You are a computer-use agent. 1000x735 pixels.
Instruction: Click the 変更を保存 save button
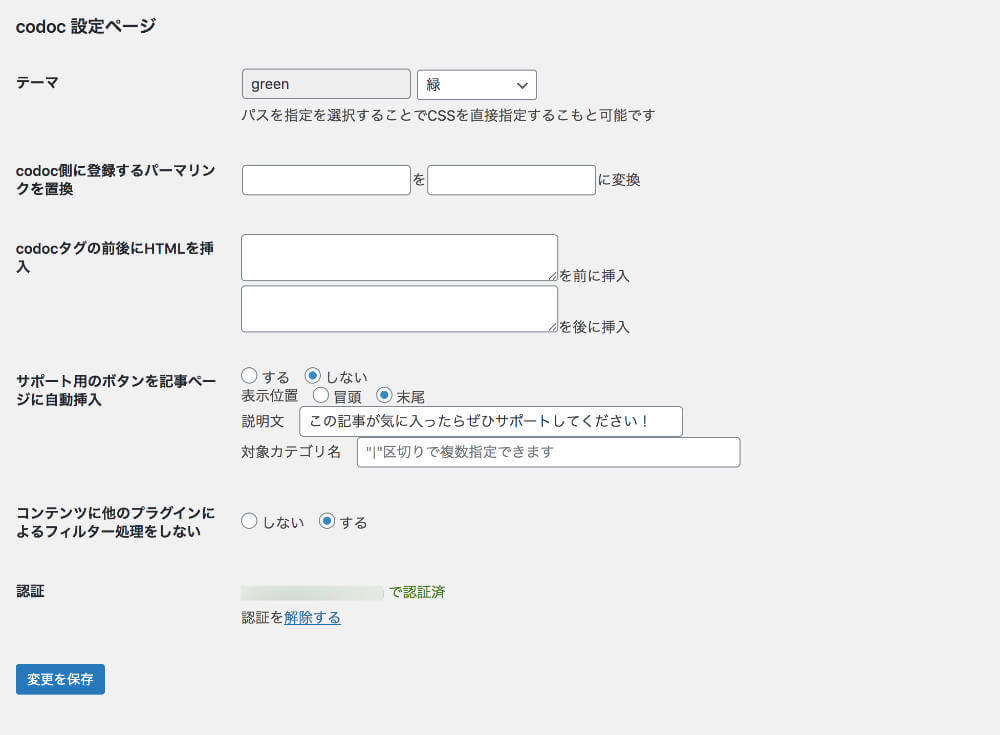pos(60,679)
